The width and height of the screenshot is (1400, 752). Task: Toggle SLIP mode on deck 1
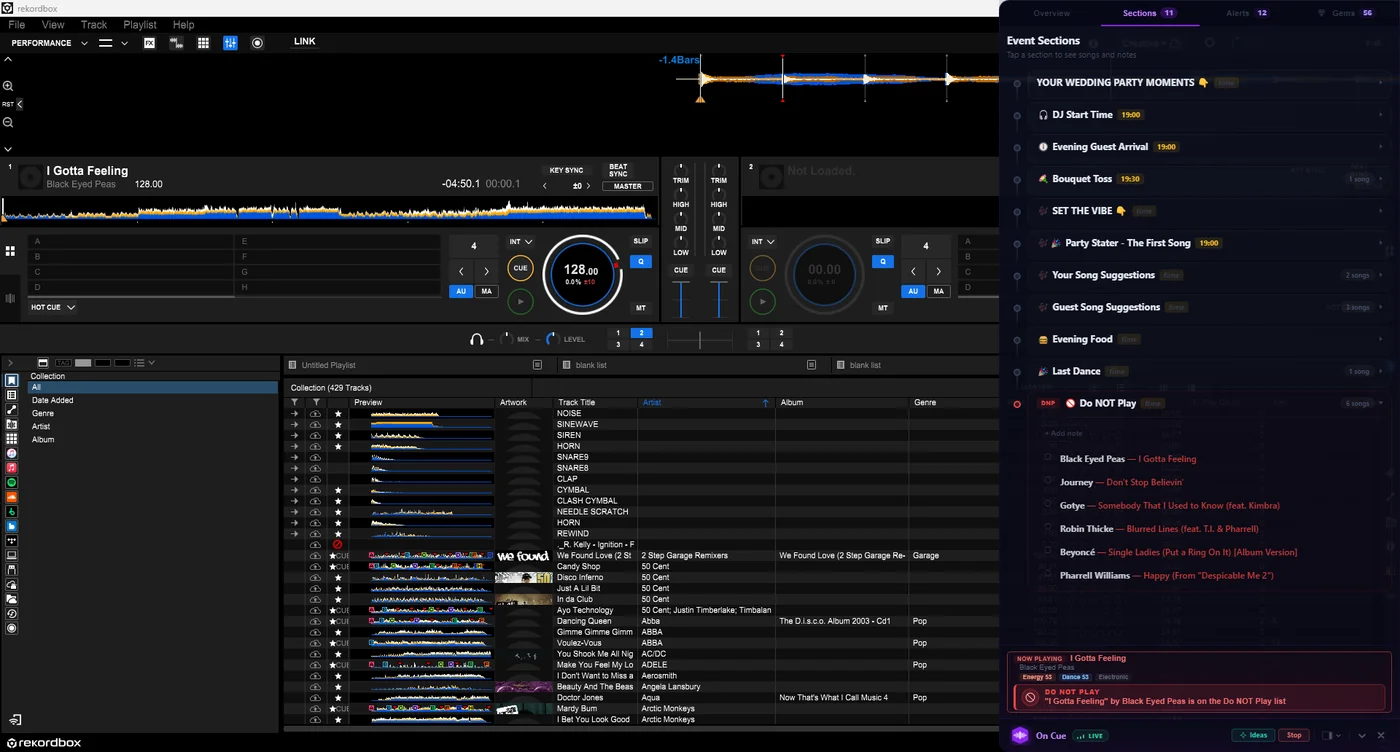641,241
